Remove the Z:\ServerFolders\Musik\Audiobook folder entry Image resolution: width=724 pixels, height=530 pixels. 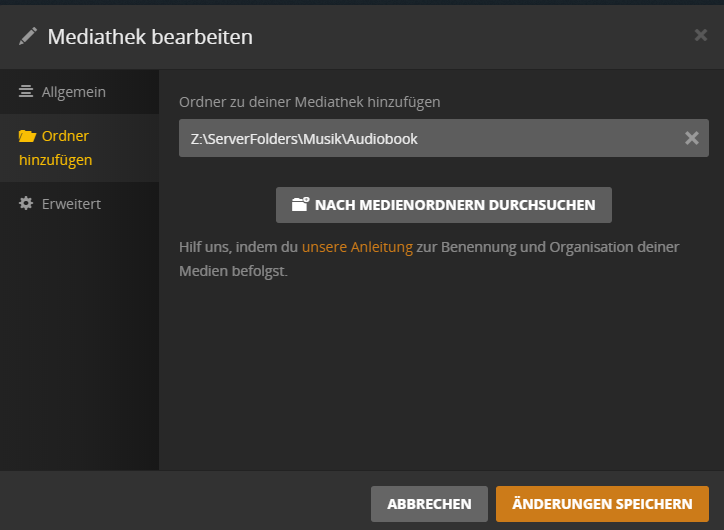(691, 138)
